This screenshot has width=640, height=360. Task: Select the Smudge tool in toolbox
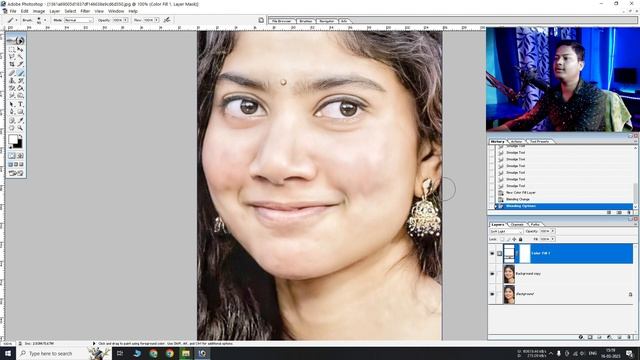pos(12,96)
